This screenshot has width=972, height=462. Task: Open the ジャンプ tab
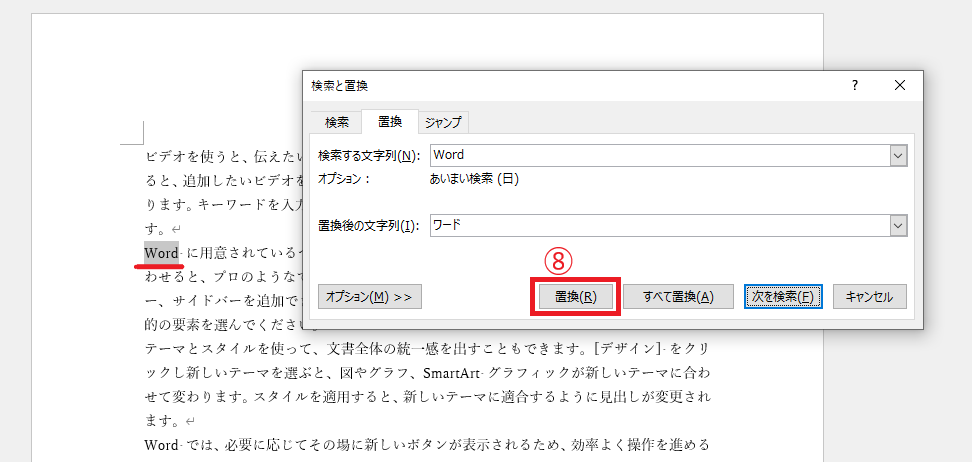443,122
